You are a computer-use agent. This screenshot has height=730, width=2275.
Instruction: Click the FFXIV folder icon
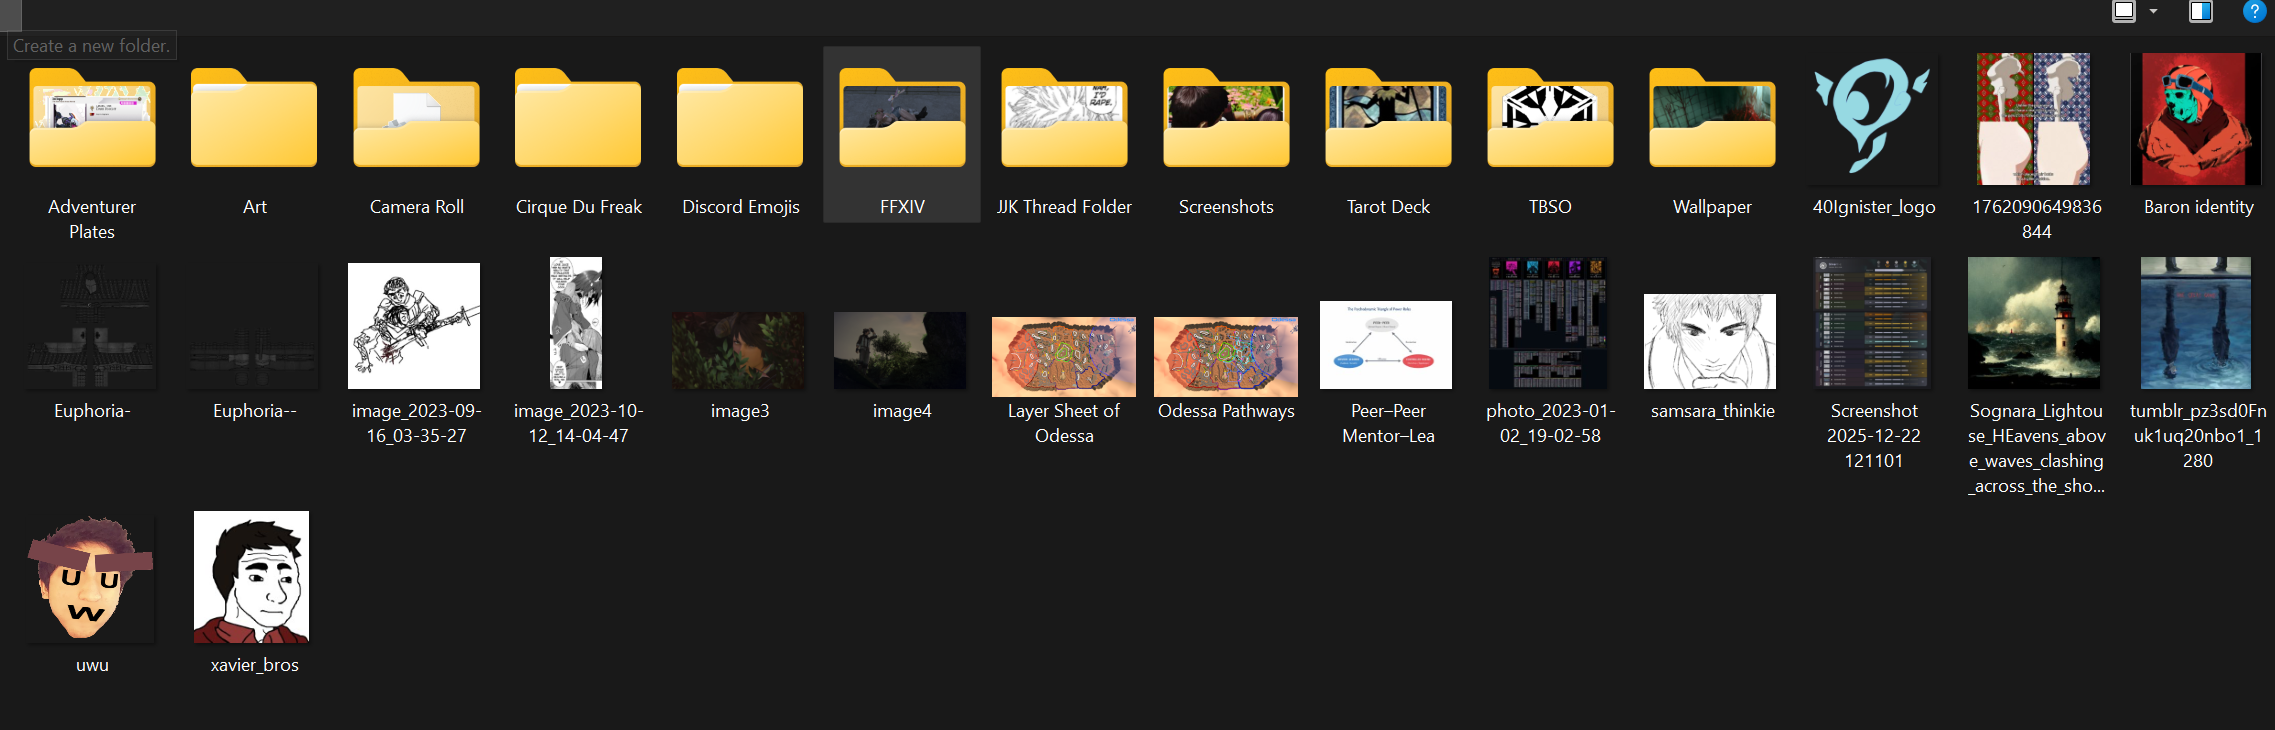point(902,118)
